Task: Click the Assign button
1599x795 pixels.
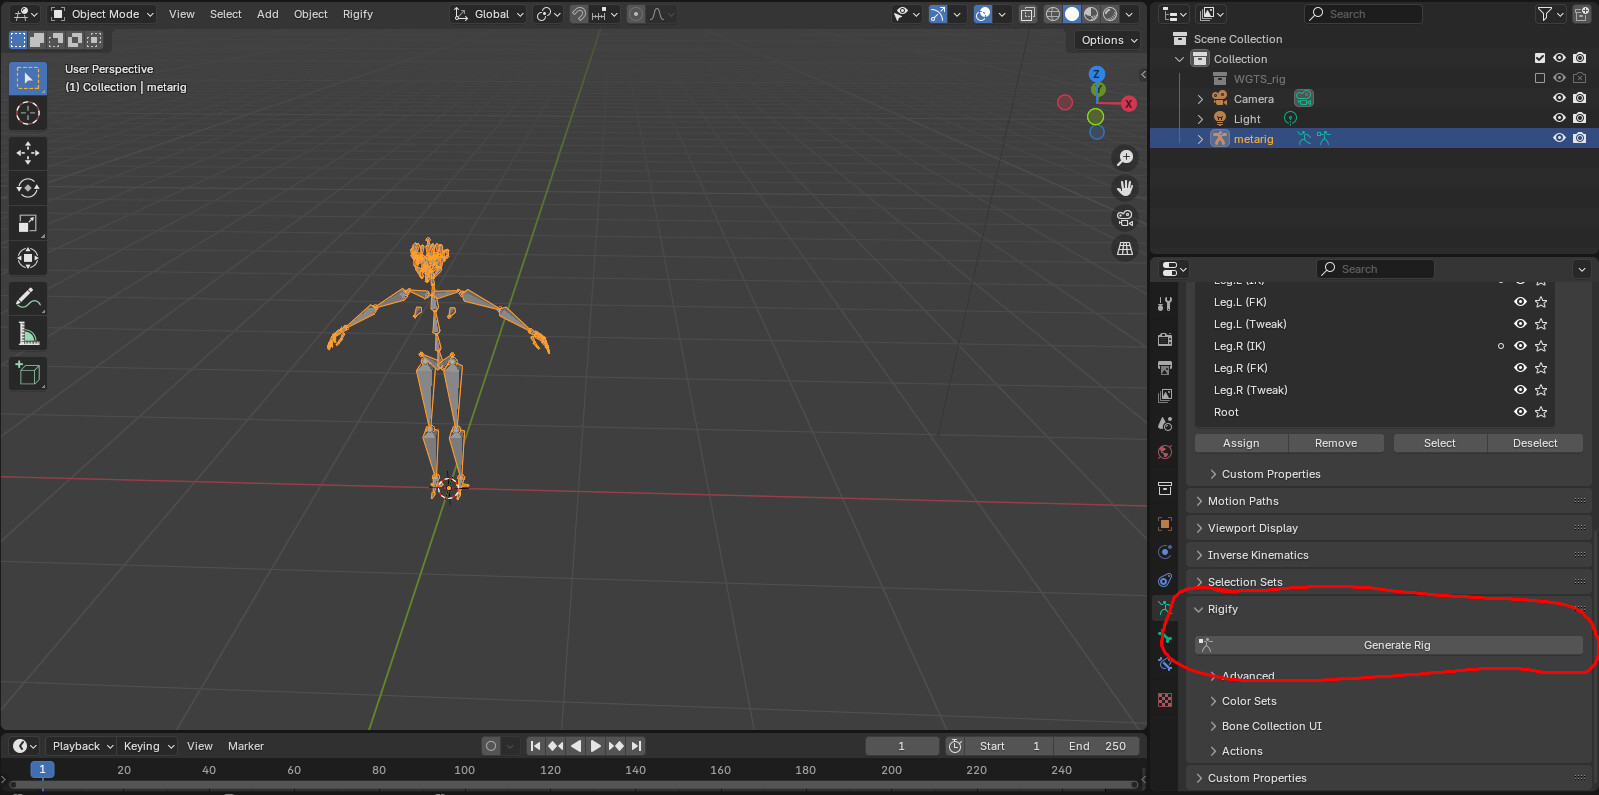Action: click(1241, 443)
